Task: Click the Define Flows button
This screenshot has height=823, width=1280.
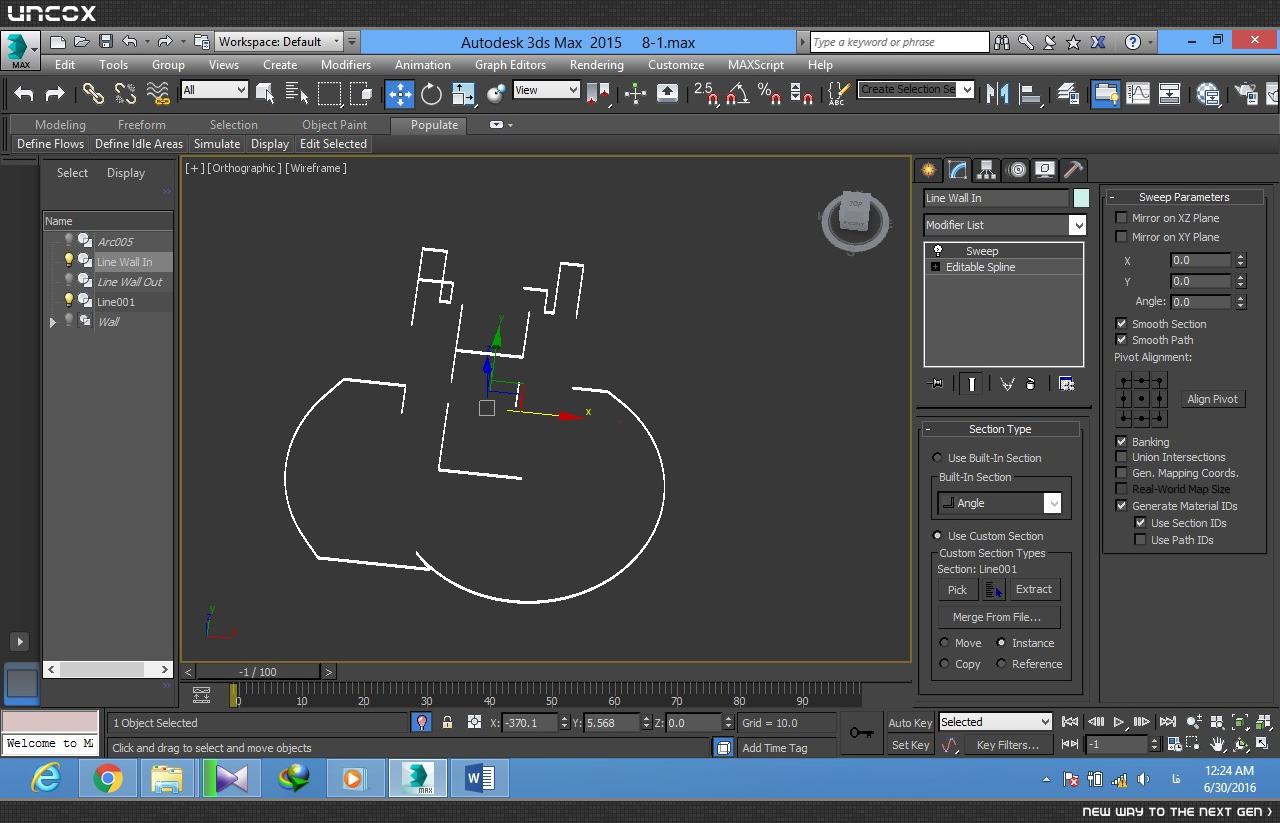Action: point(51,144)
